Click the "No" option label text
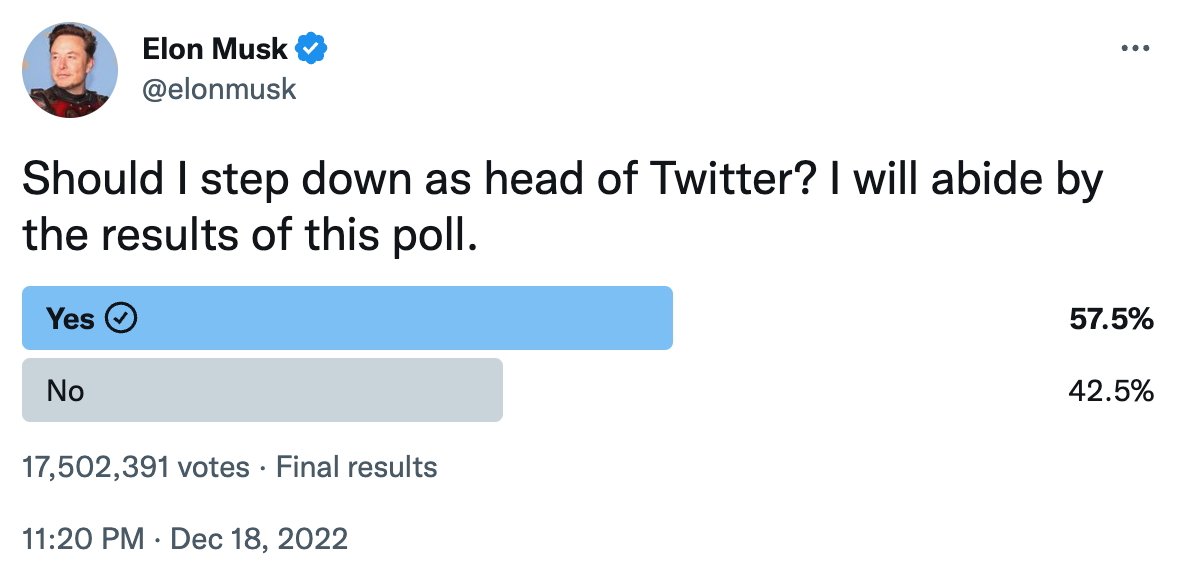This screenshot has width=1182, height=574. coord(65,391)
